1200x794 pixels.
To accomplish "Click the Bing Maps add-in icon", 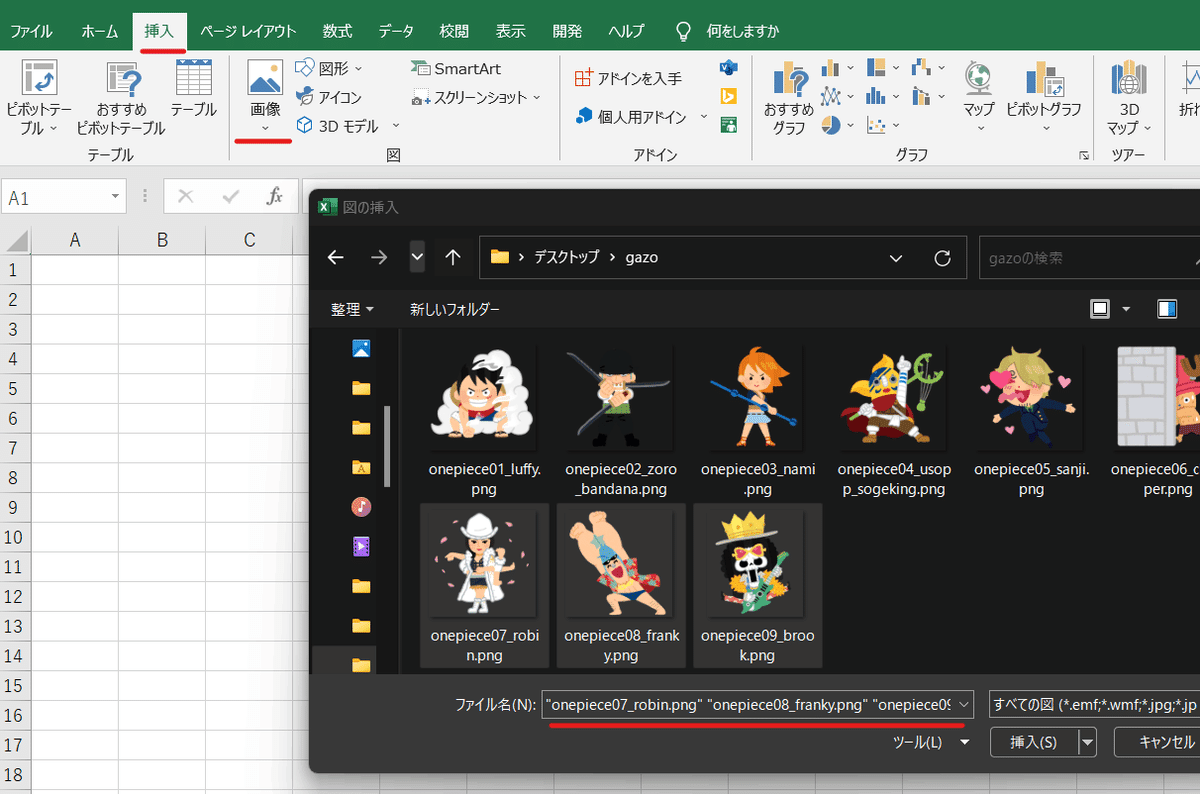I will point(729,96).
